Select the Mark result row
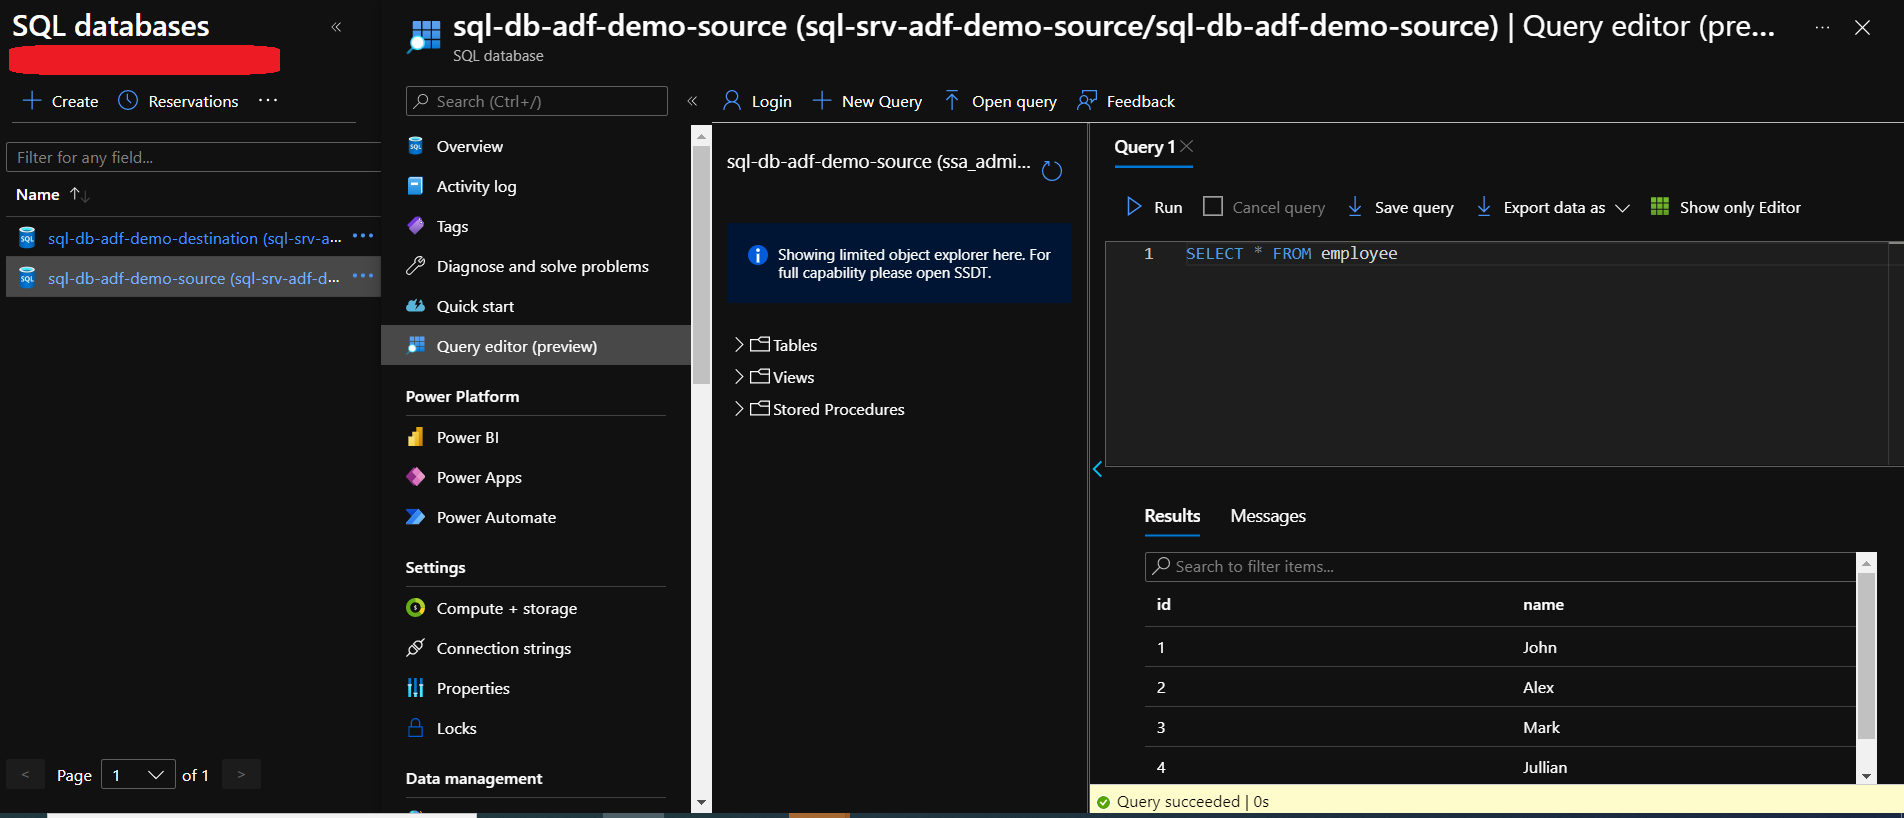 (x=1500, y=727)
